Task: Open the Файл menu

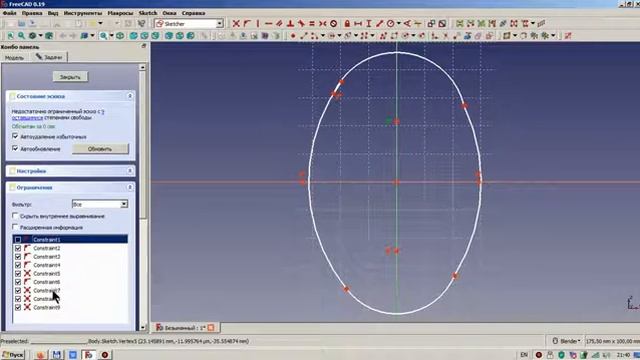Action: point(9,13)
